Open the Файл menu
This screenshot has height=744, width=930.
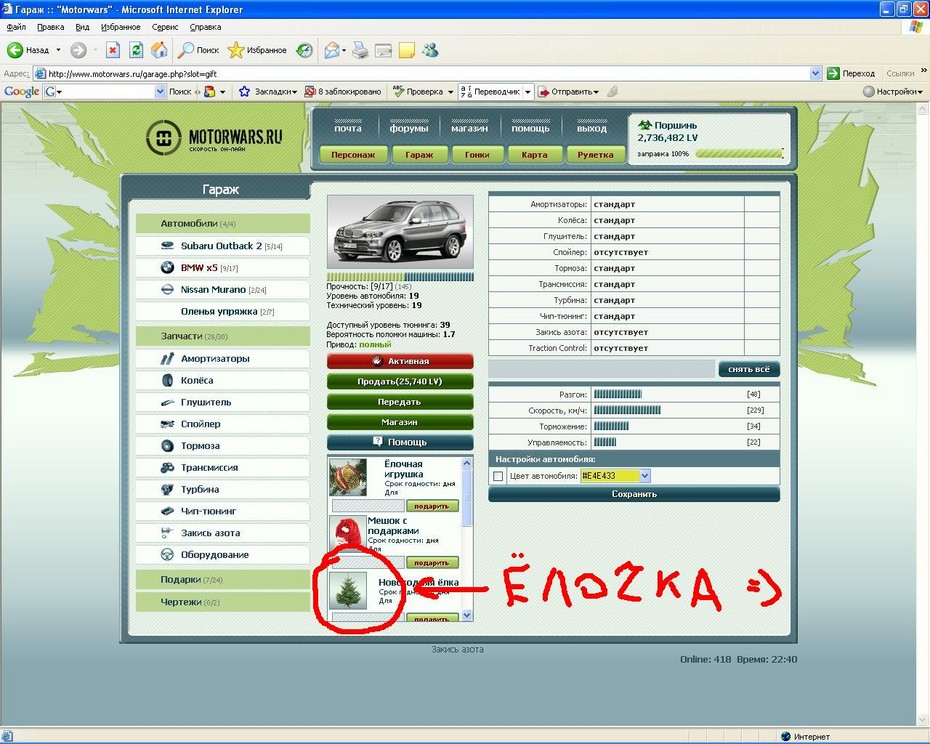16,27
